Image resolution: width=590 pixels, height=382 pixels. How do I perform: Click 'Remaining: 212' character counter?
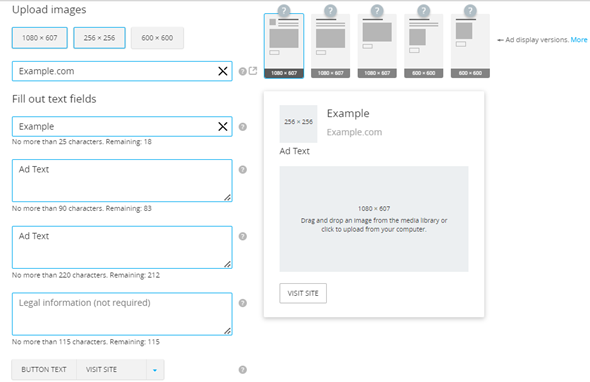(135, 275)
